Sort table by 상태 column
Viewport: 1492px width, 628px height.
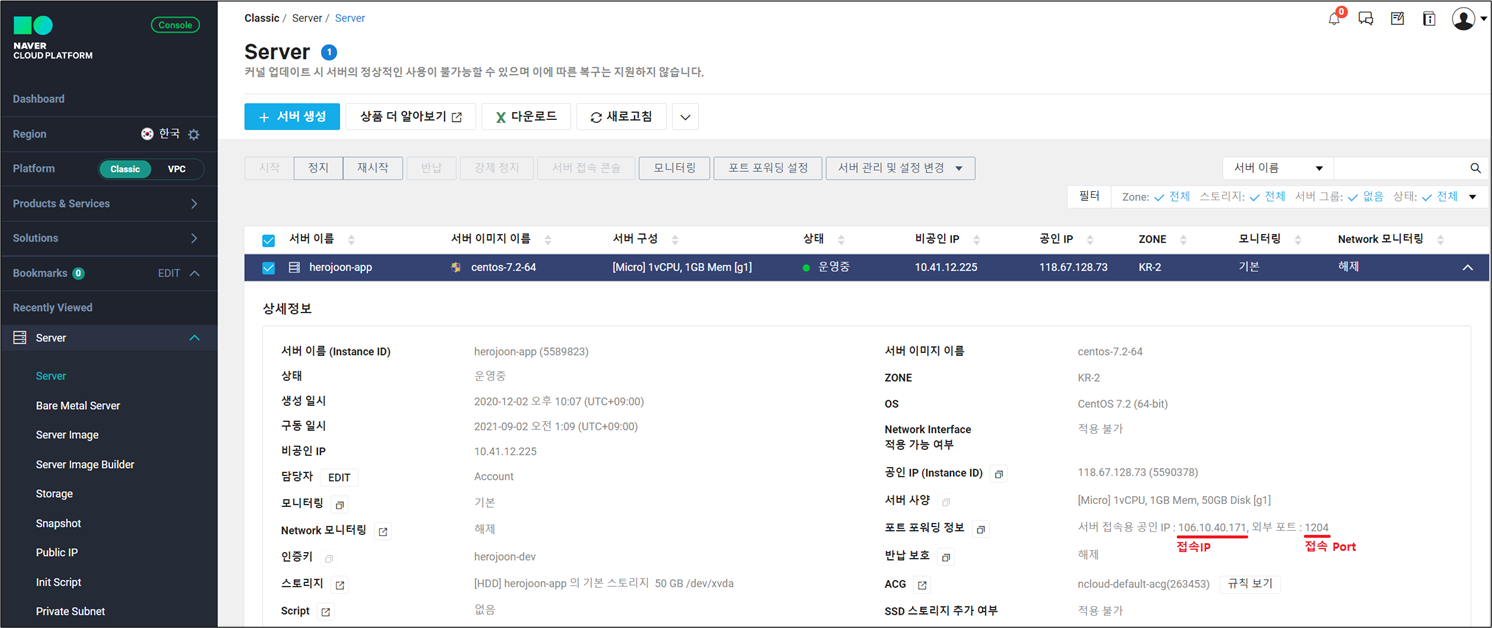(841, 240)
